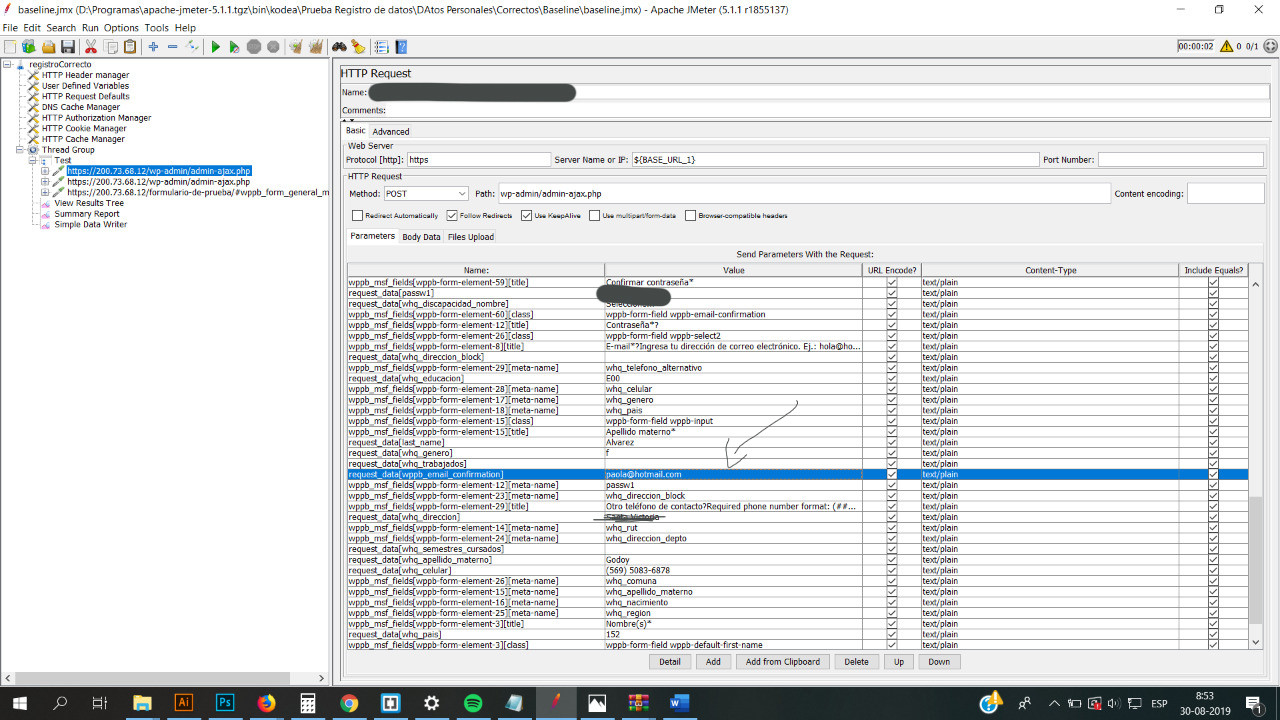
Task: Open Photoshop from the taskbar
Action: coord(225,703)
